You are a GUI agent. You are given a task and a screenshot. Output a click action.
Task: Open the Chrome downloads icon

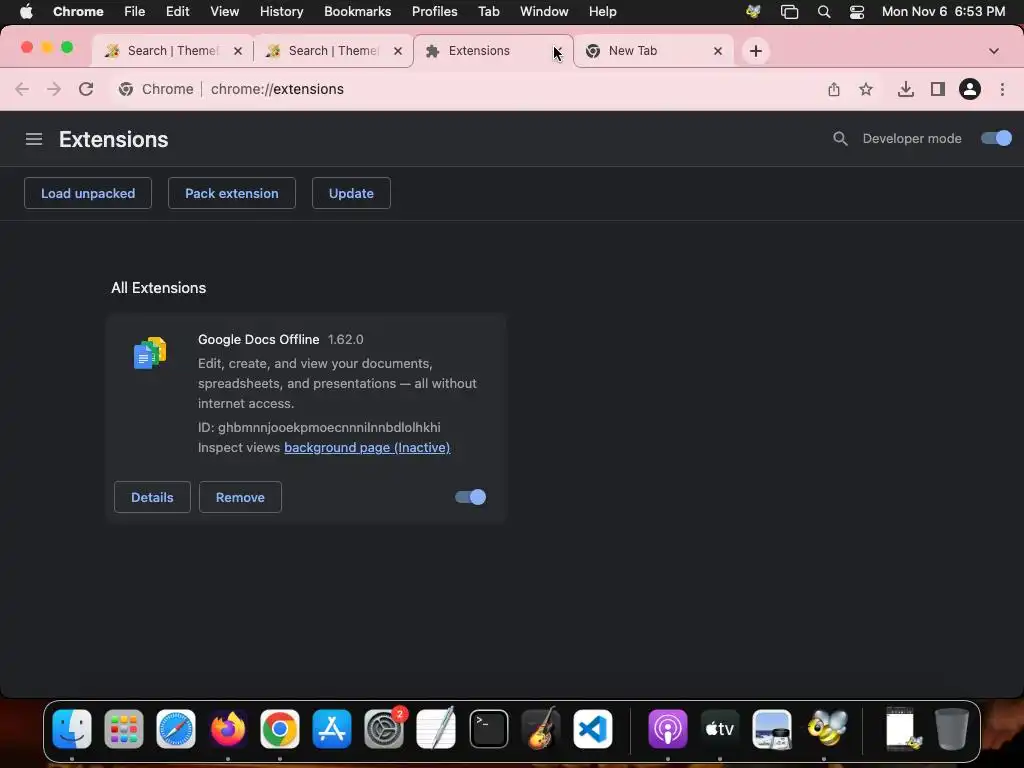pyautogui.click(x=906, y=89)
